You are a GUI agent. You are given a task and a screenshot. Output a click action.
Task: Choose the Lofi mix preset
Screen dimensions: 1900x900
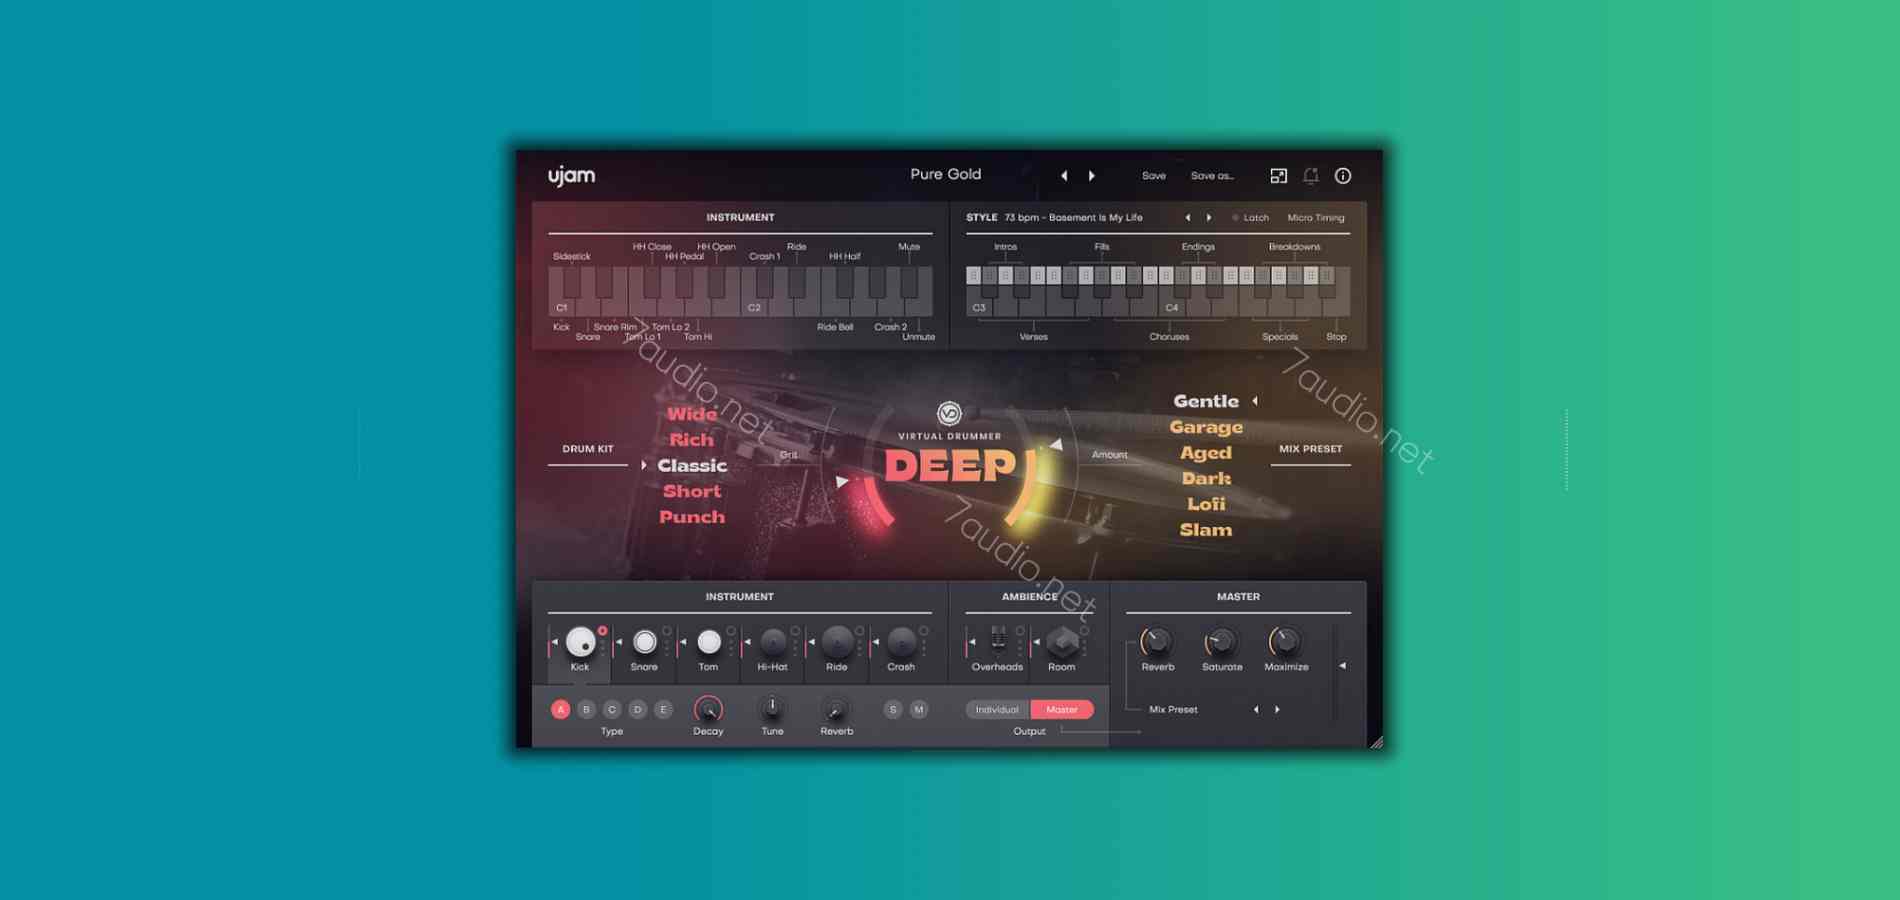click(x=1206, y=505)
